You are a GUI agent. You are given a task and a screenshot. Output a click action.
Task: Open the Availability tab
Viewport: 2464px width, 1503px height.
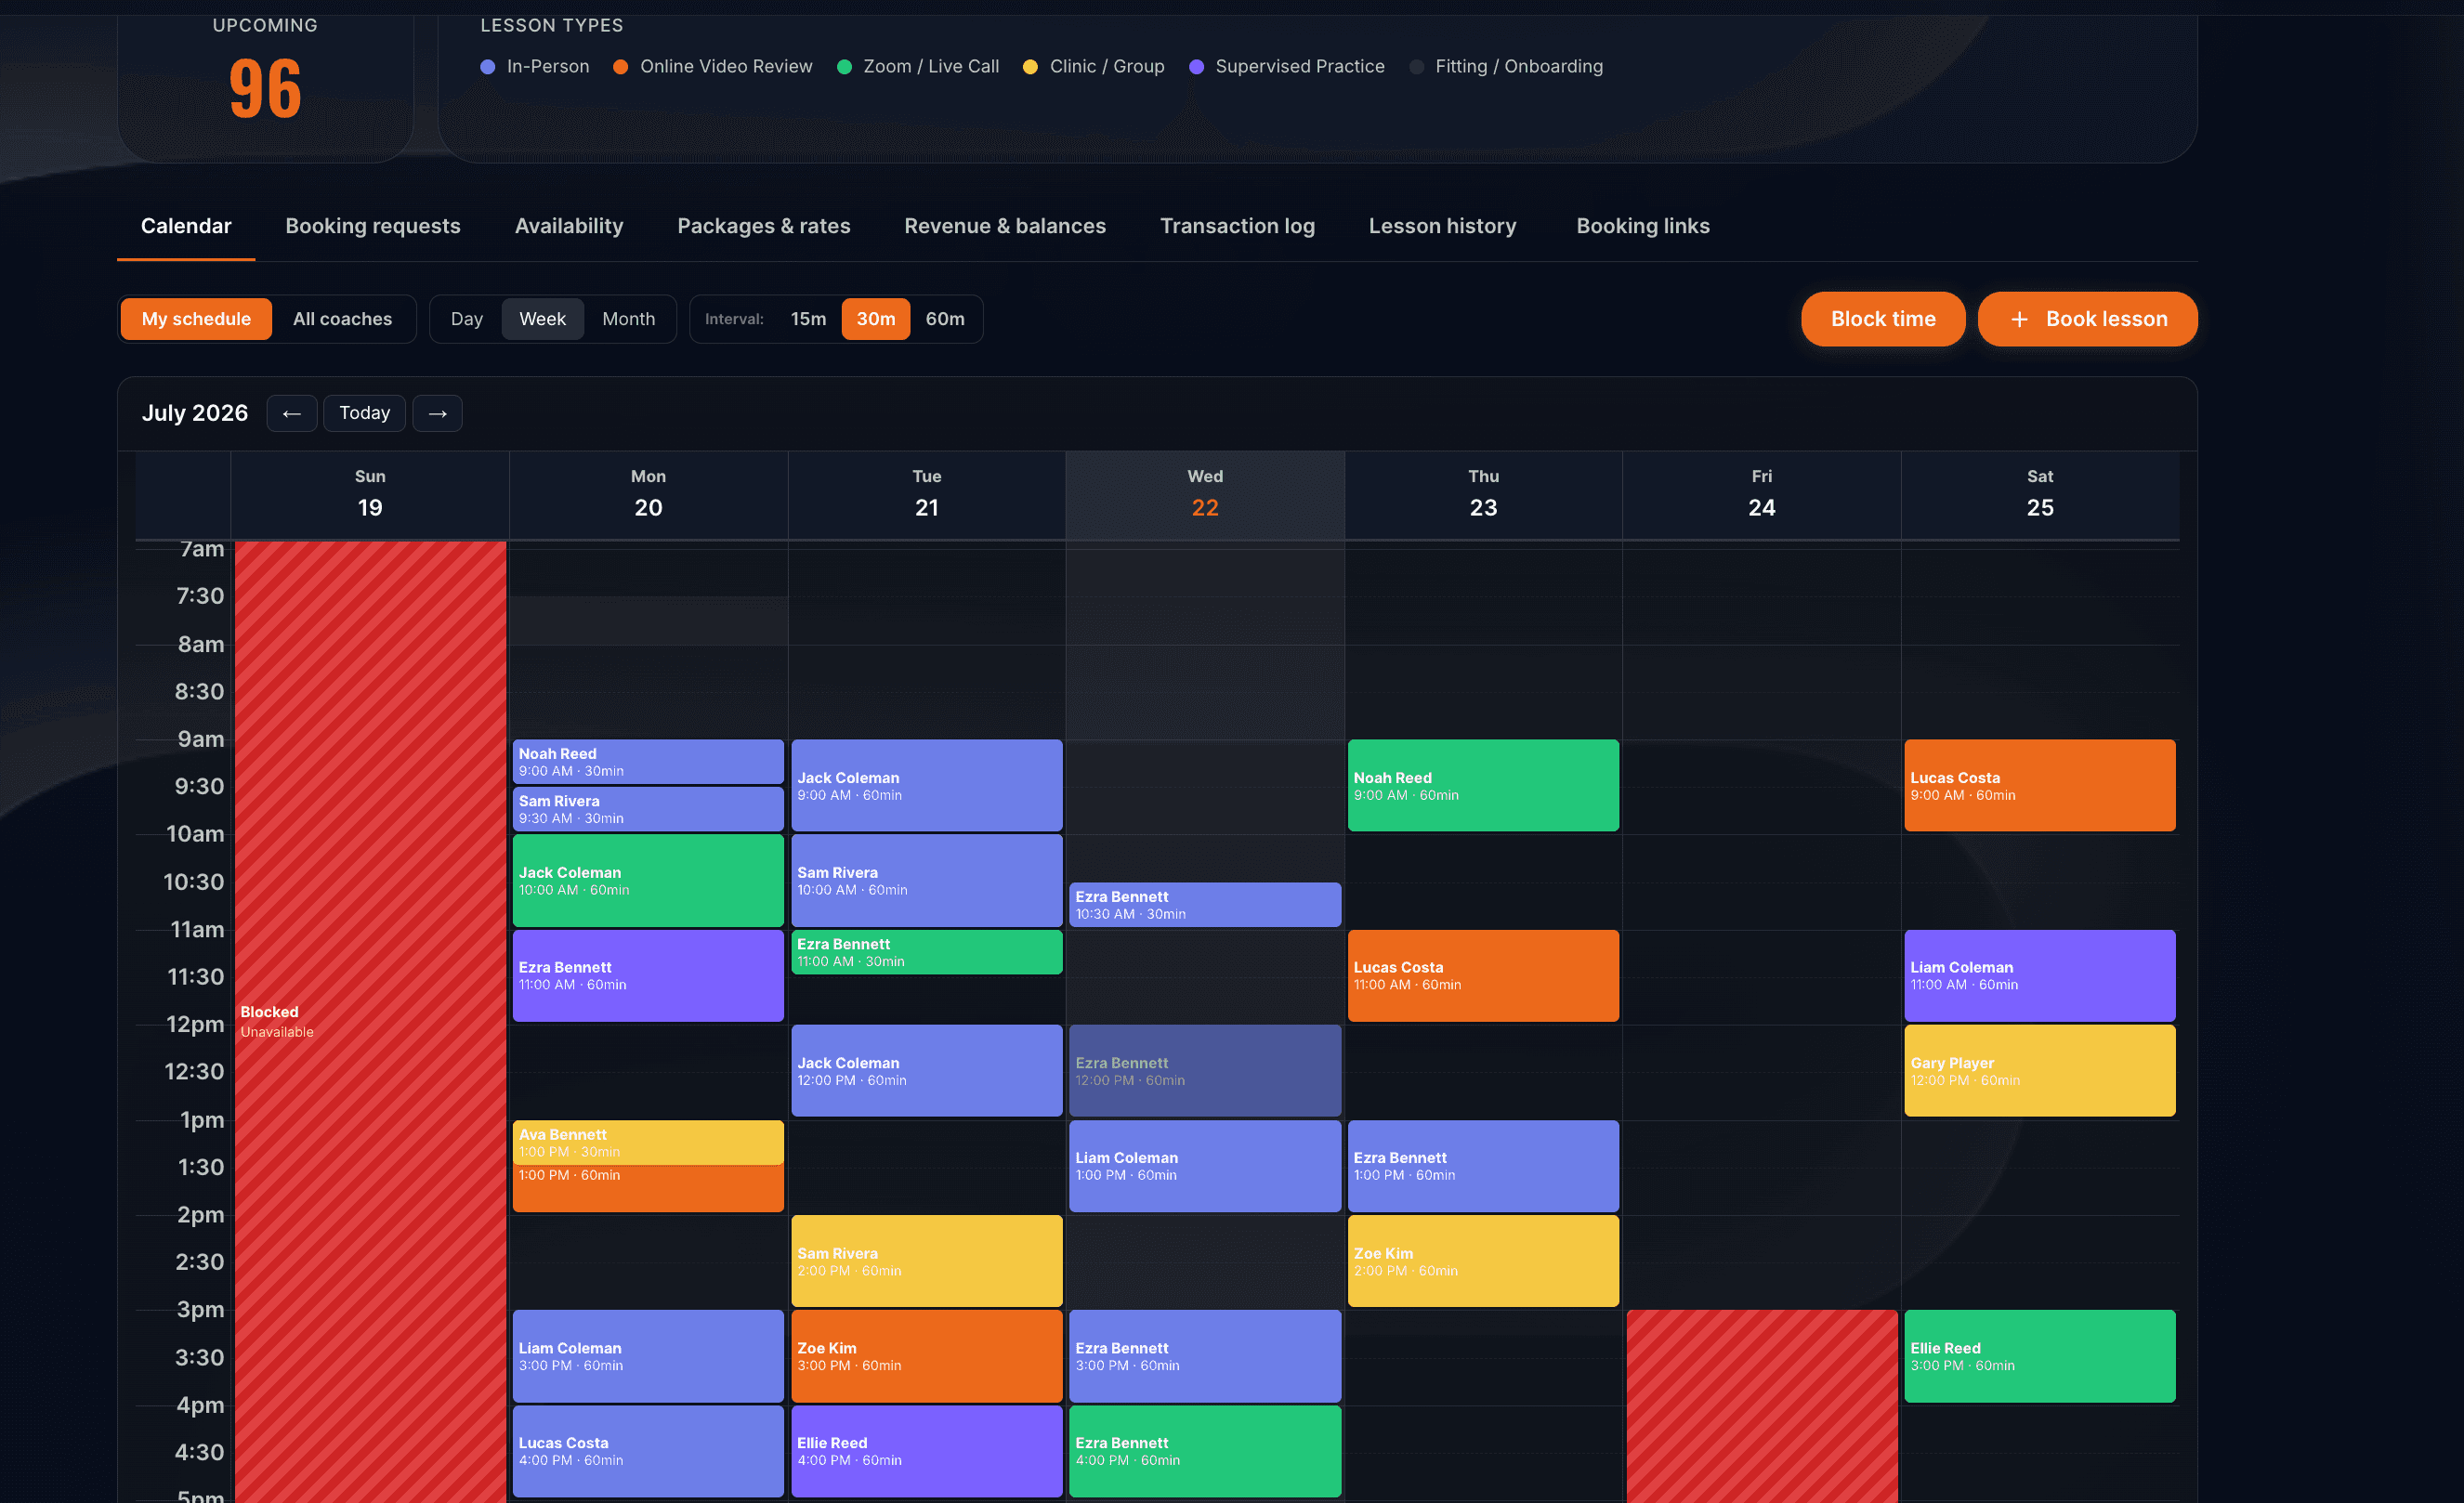coord(569,226)
